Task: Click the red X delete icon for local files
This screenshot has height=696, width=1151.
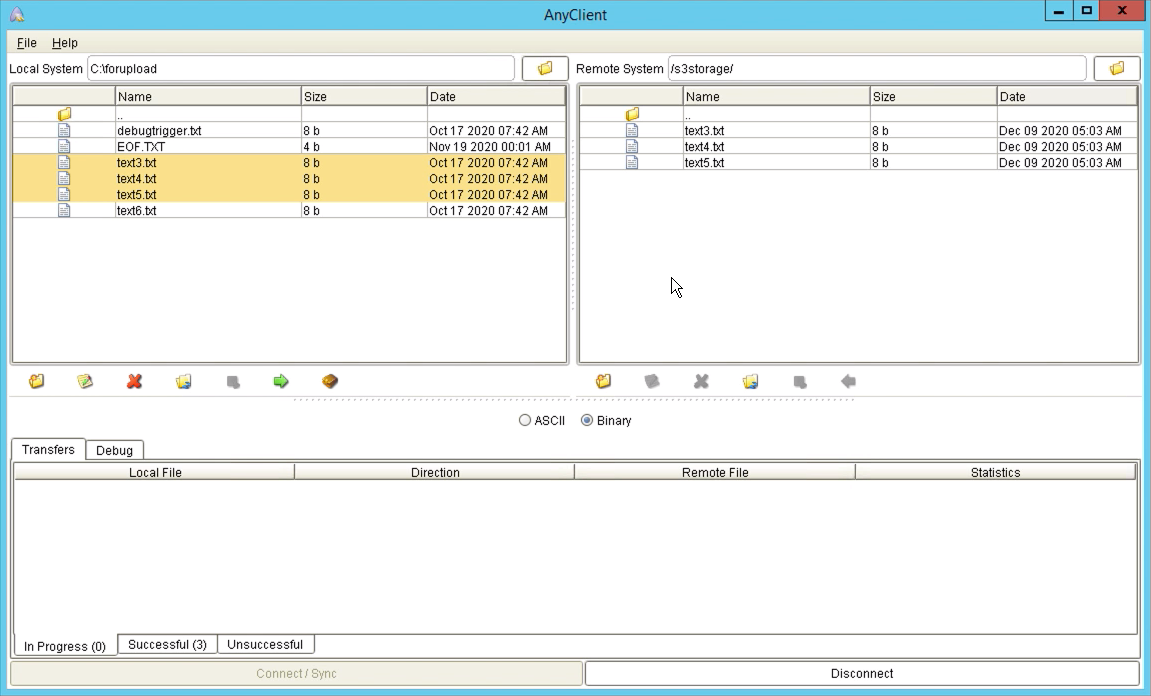Action: click(x=134, y=381)
